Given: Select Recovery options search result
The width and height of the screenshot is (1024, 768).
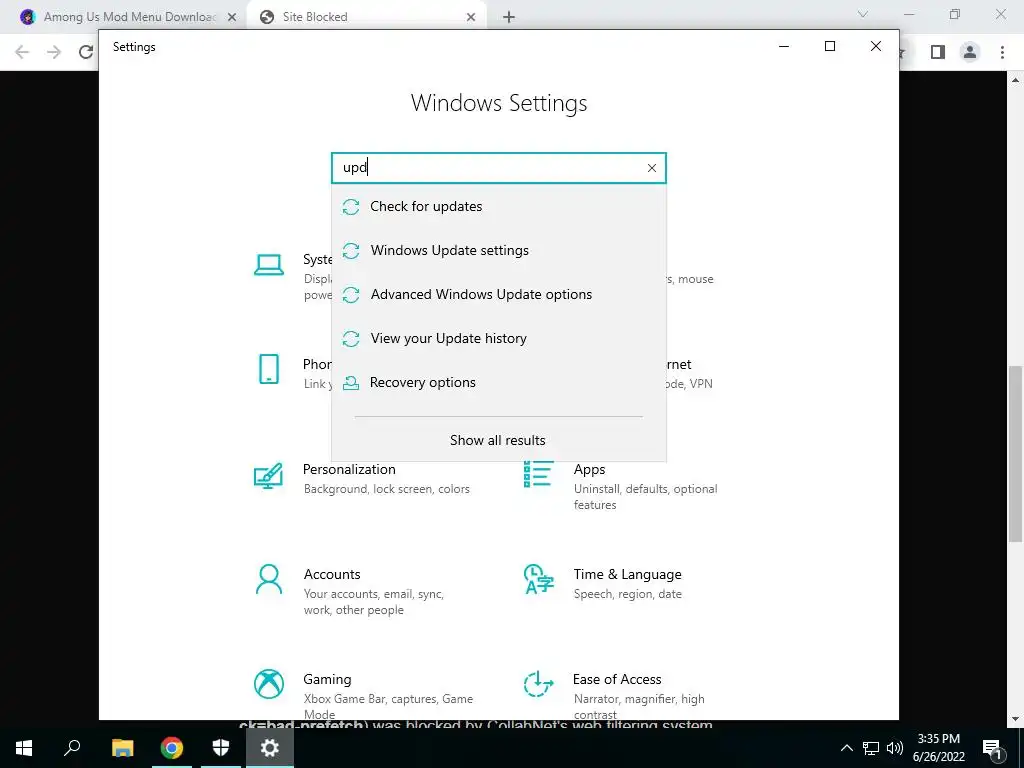Looking at the screenshot, I should click(498, 382).
